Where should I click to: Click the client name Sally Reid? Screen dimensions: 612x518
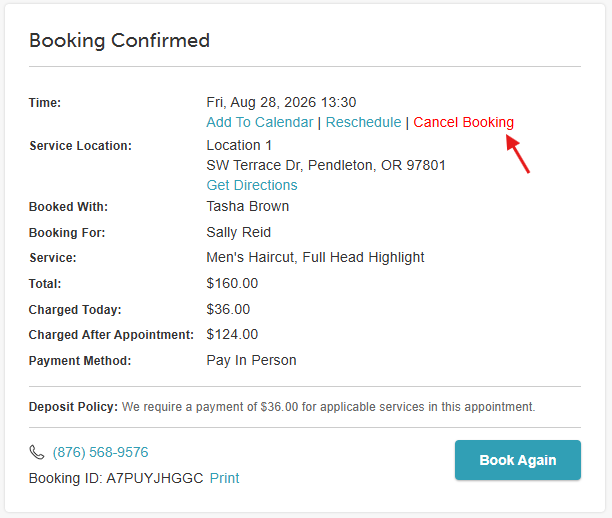pyautogui.click(x=238, y=232)
